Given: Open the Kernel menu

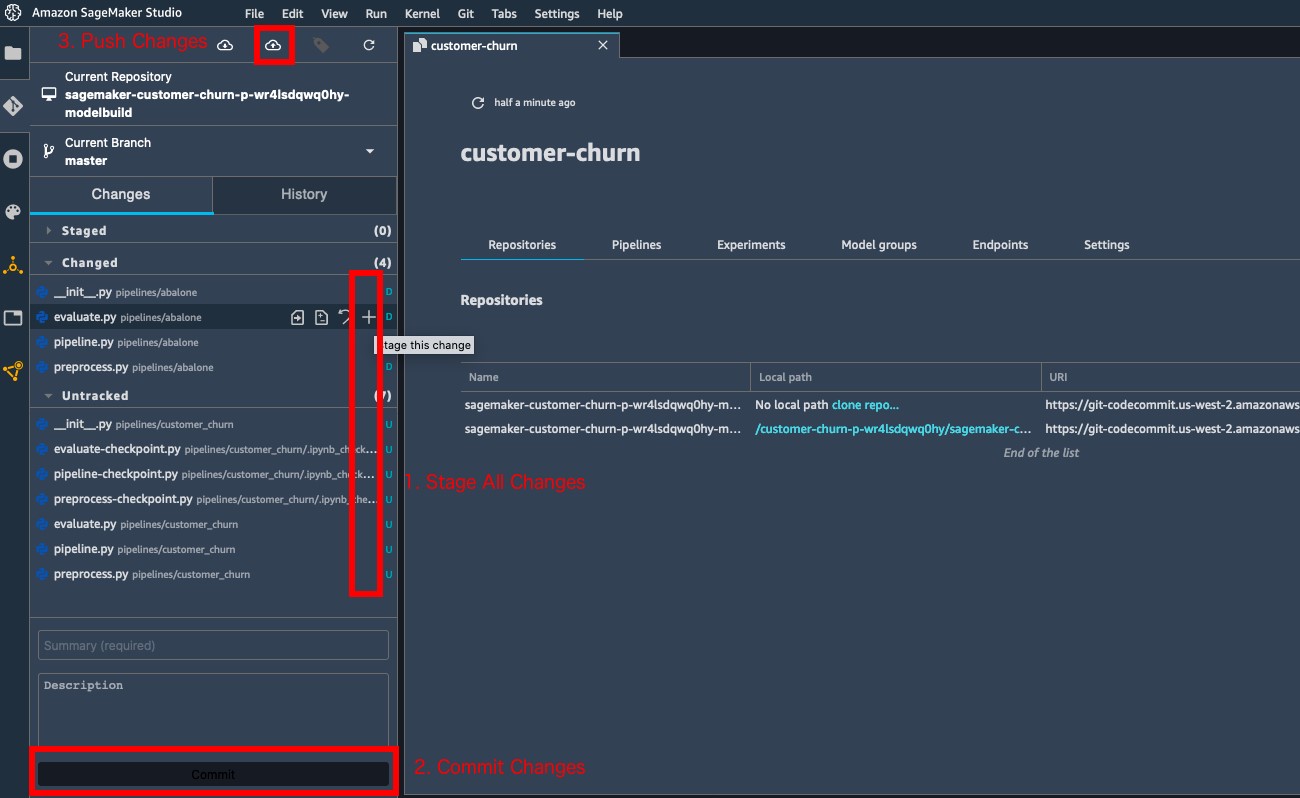Looking at the screenshot, I should 422,14.
